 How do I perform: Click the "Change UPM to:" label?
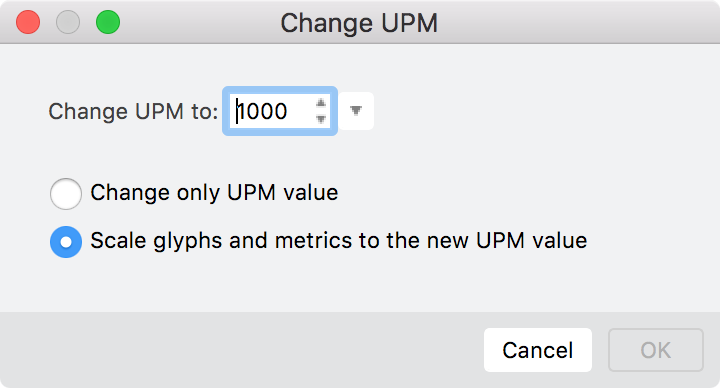pos(133,112)
